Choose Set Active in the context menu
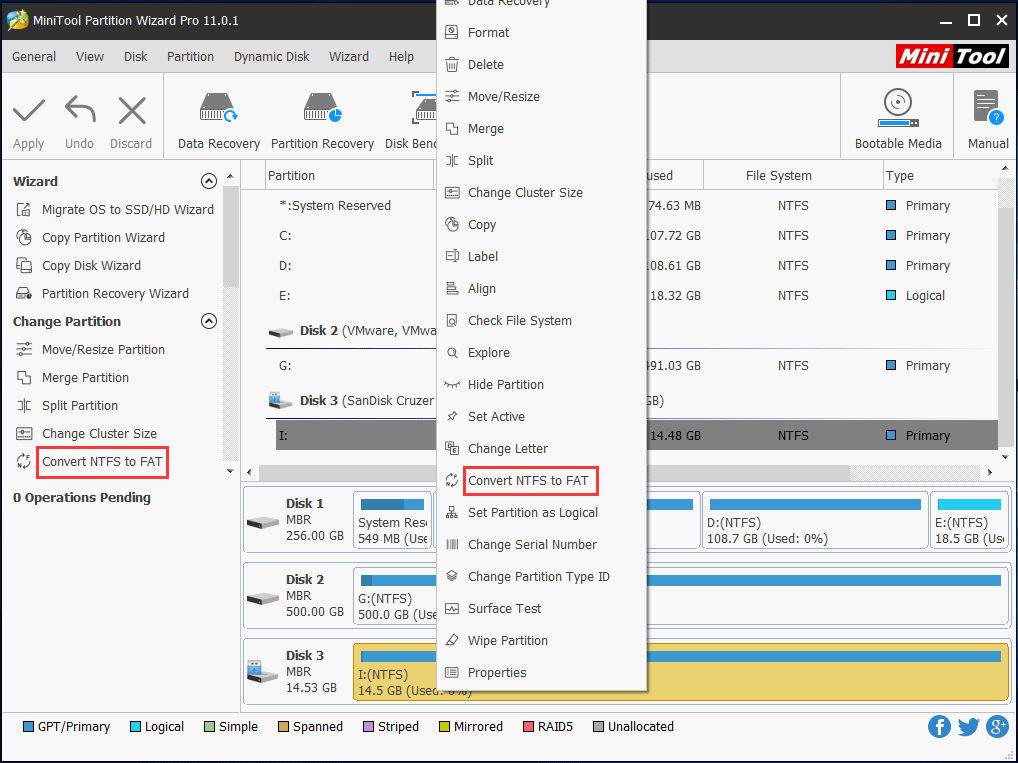Screen dimensions: 1018x763 pos(541,416)
